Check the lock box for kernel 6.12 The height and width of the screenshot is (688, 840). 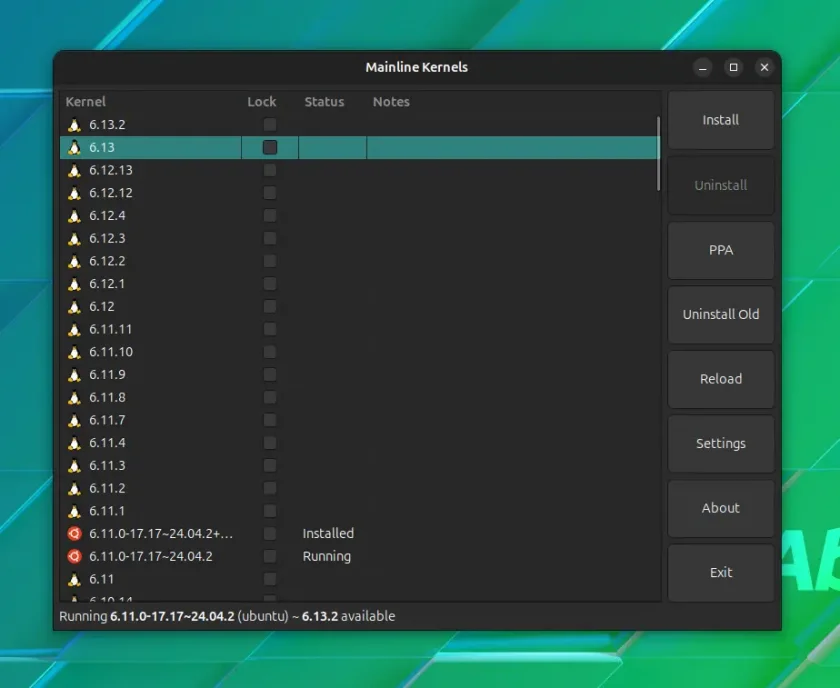270,306
